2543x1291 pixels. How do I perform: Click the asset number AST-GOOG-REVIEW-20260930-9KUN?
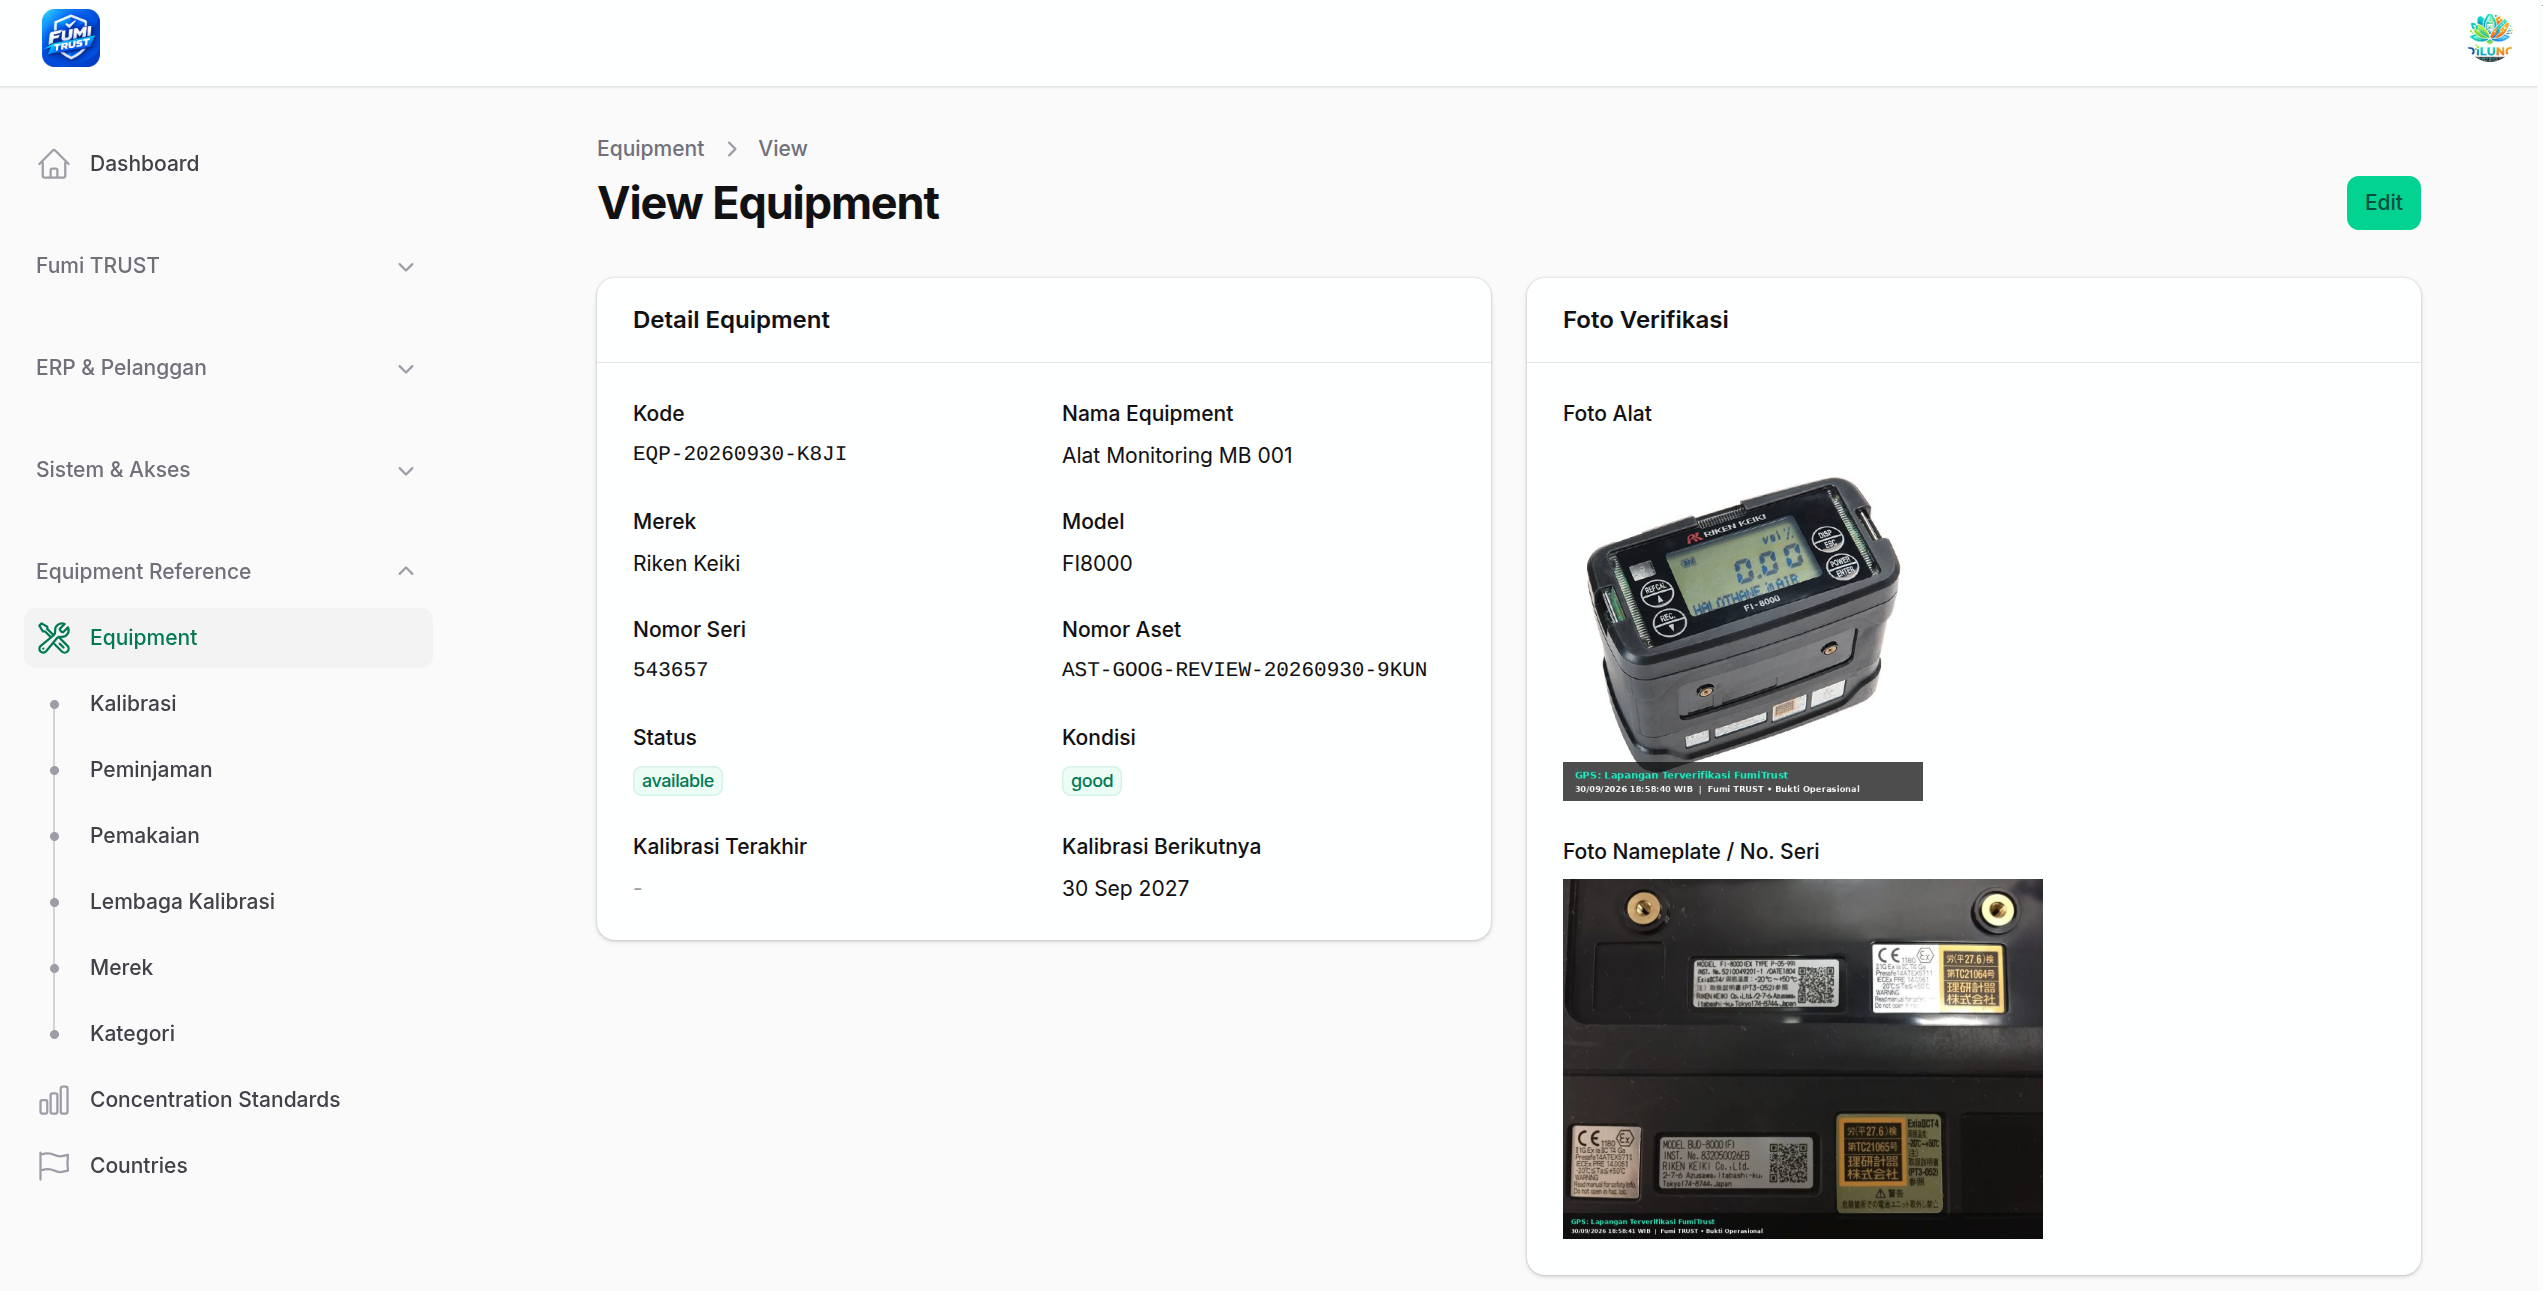[x=1244, y=670]
